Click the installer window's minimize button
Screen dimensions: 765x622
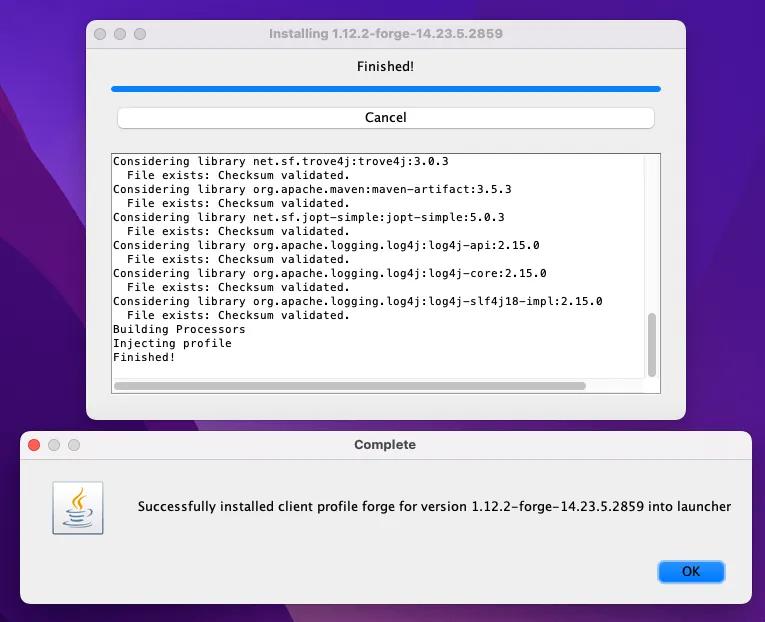pos(120,34)
